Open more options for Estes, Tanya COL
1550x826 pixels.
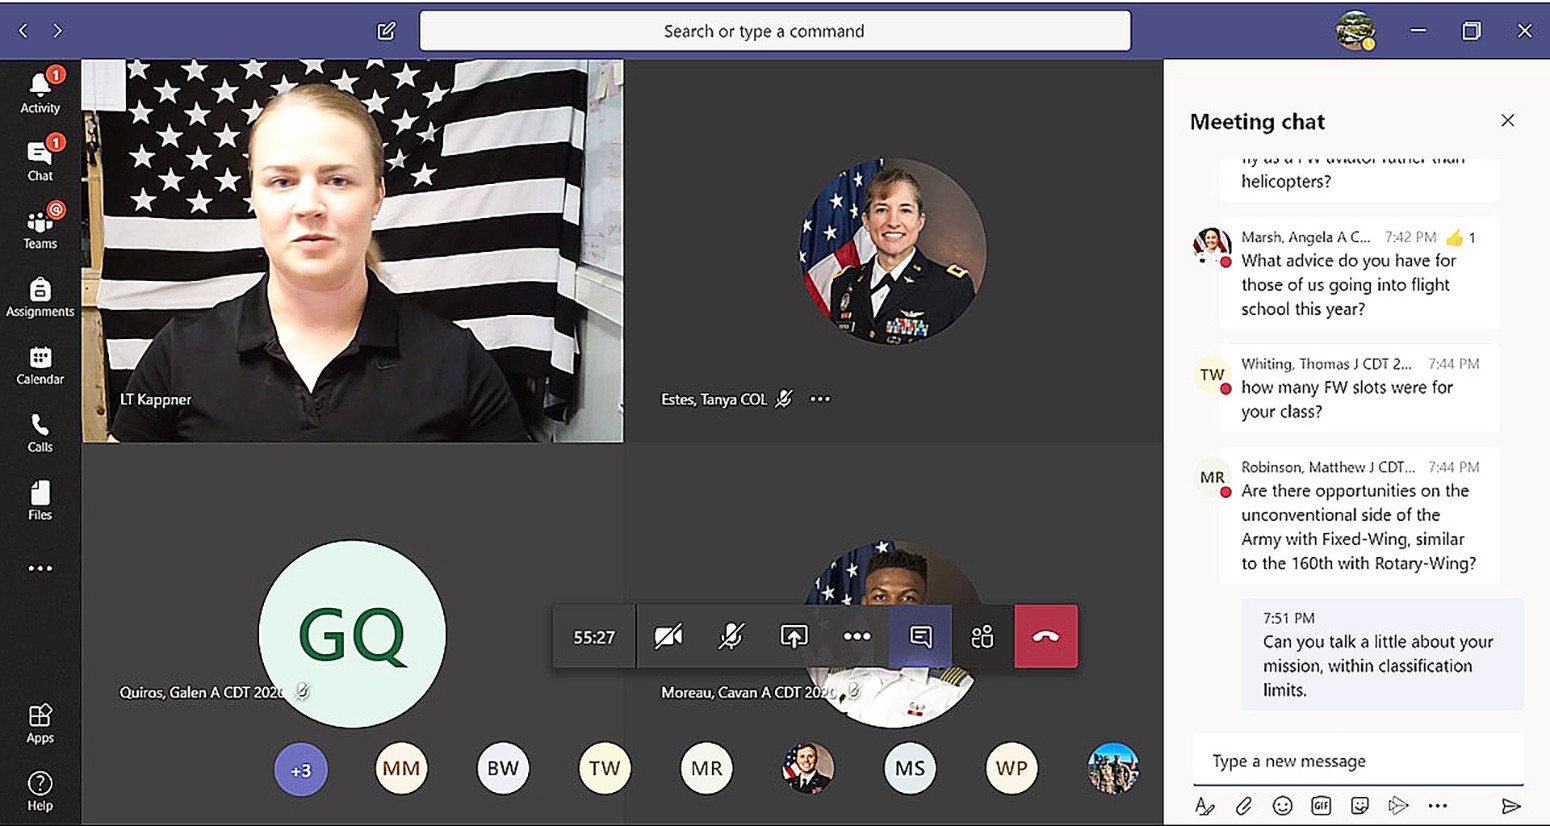[x=820, y=399]
